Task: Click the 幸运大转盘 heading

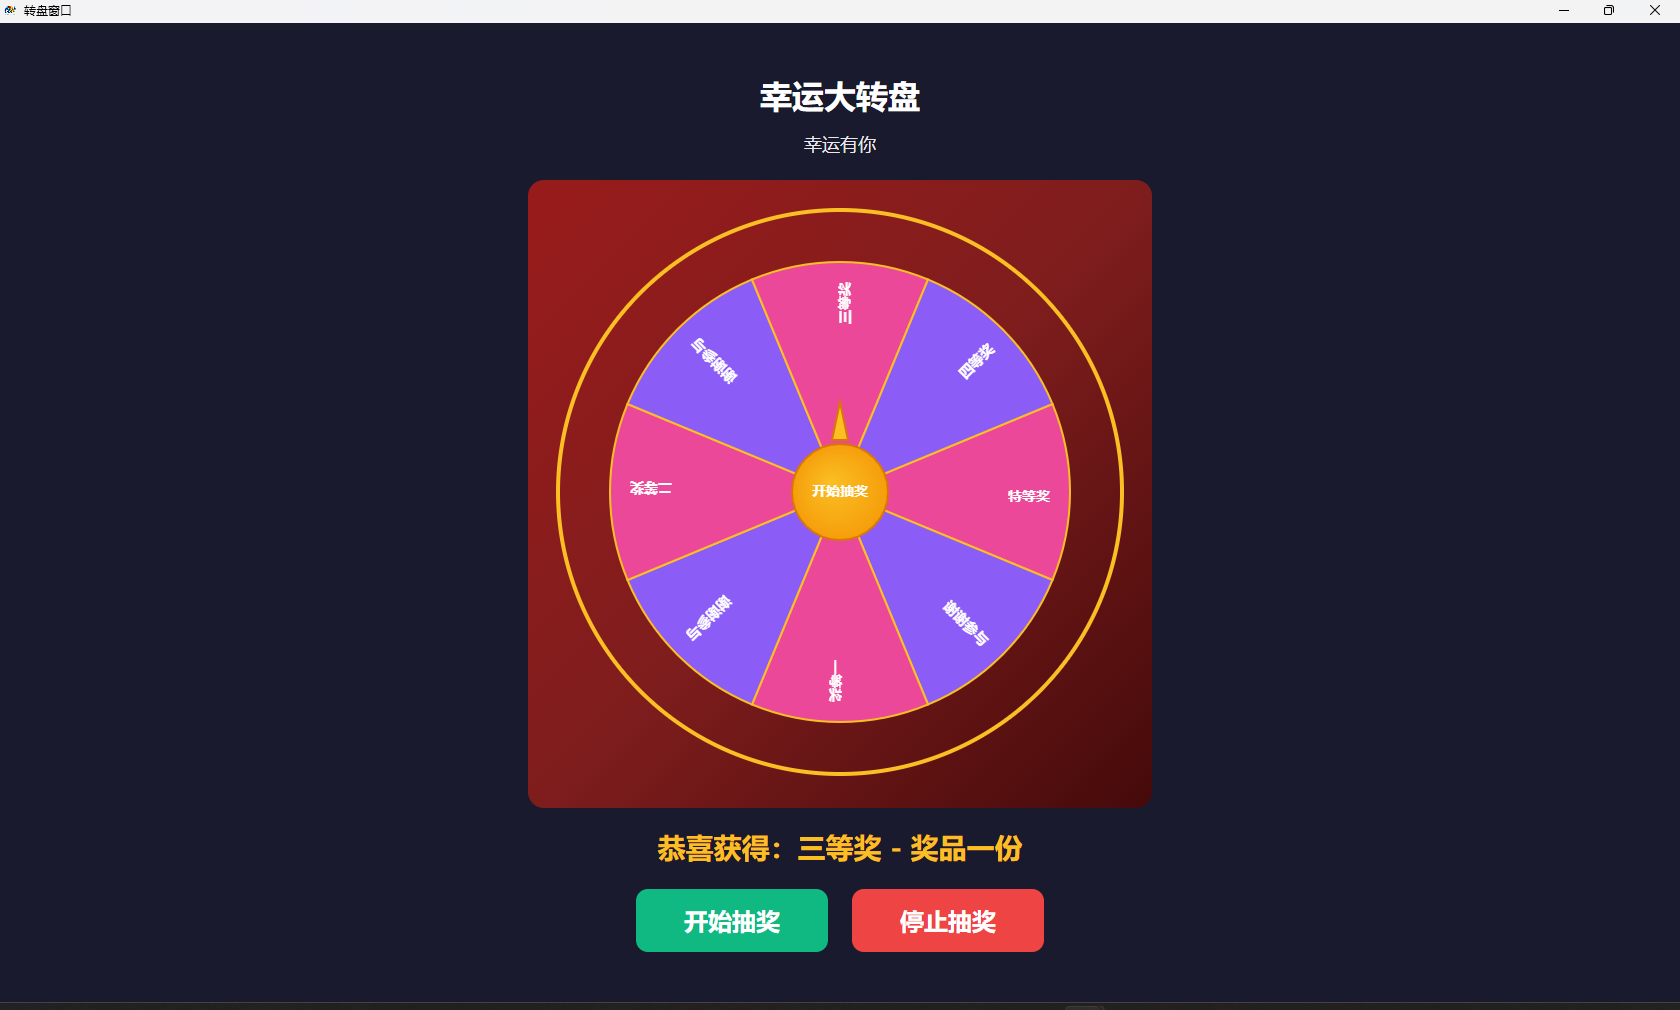Action: 840,97
